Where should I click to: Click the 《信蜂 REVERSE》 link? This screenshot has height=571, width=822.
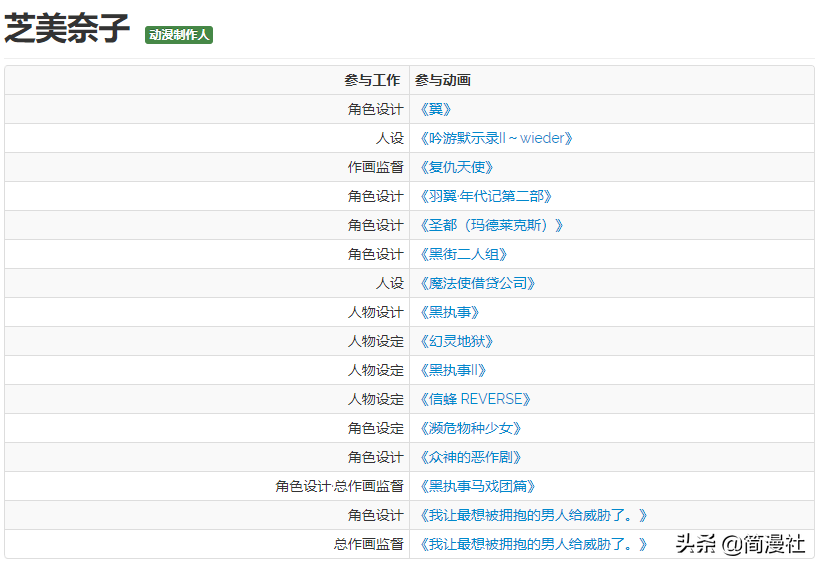474,400
